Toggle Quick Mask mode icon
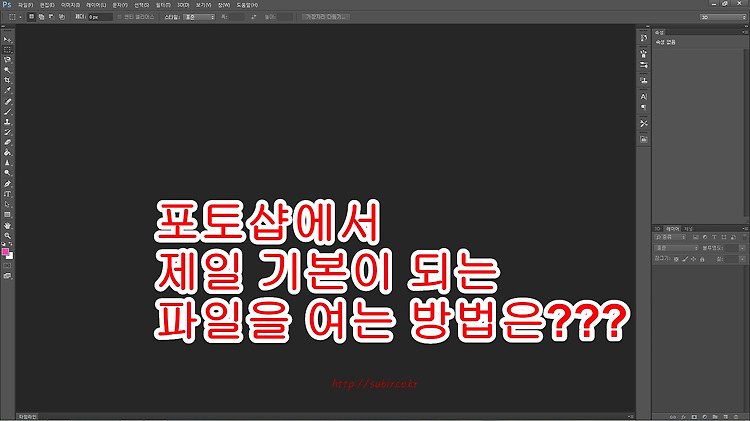Image resolution: width=750 pixels, height=421 pixels. click(7, 266)
